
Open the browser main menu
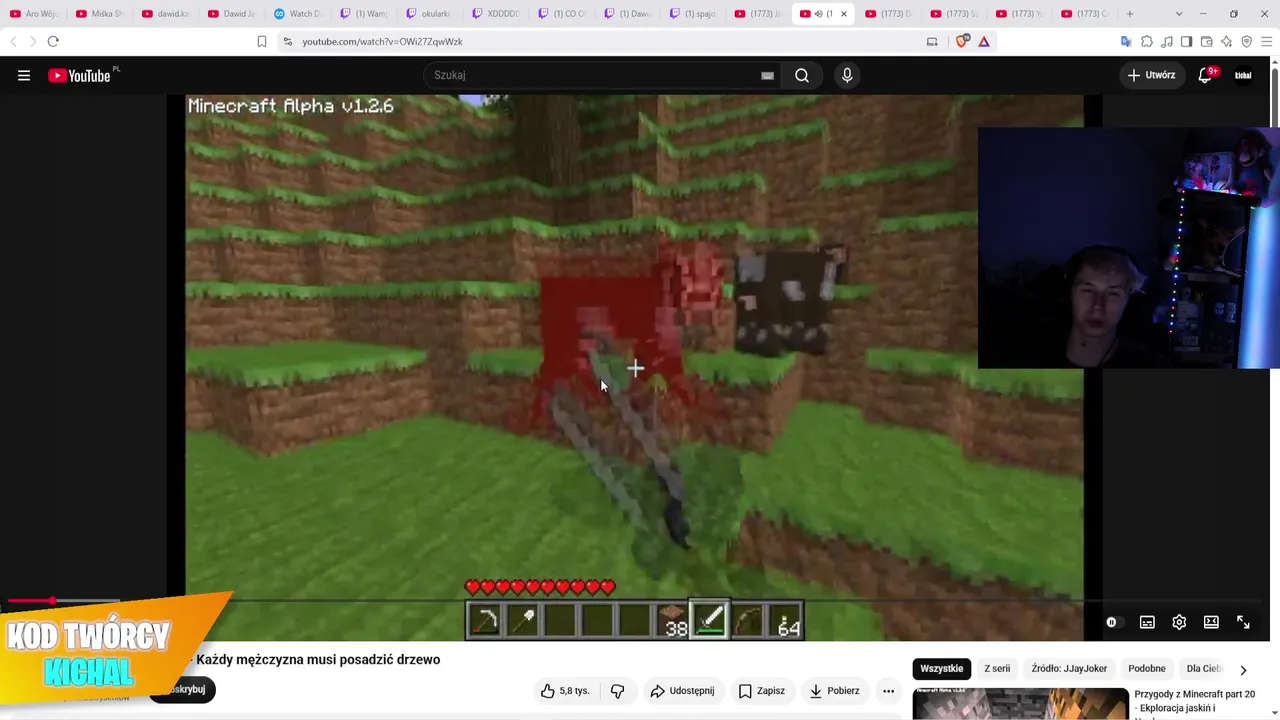[x=1266, y=41]
